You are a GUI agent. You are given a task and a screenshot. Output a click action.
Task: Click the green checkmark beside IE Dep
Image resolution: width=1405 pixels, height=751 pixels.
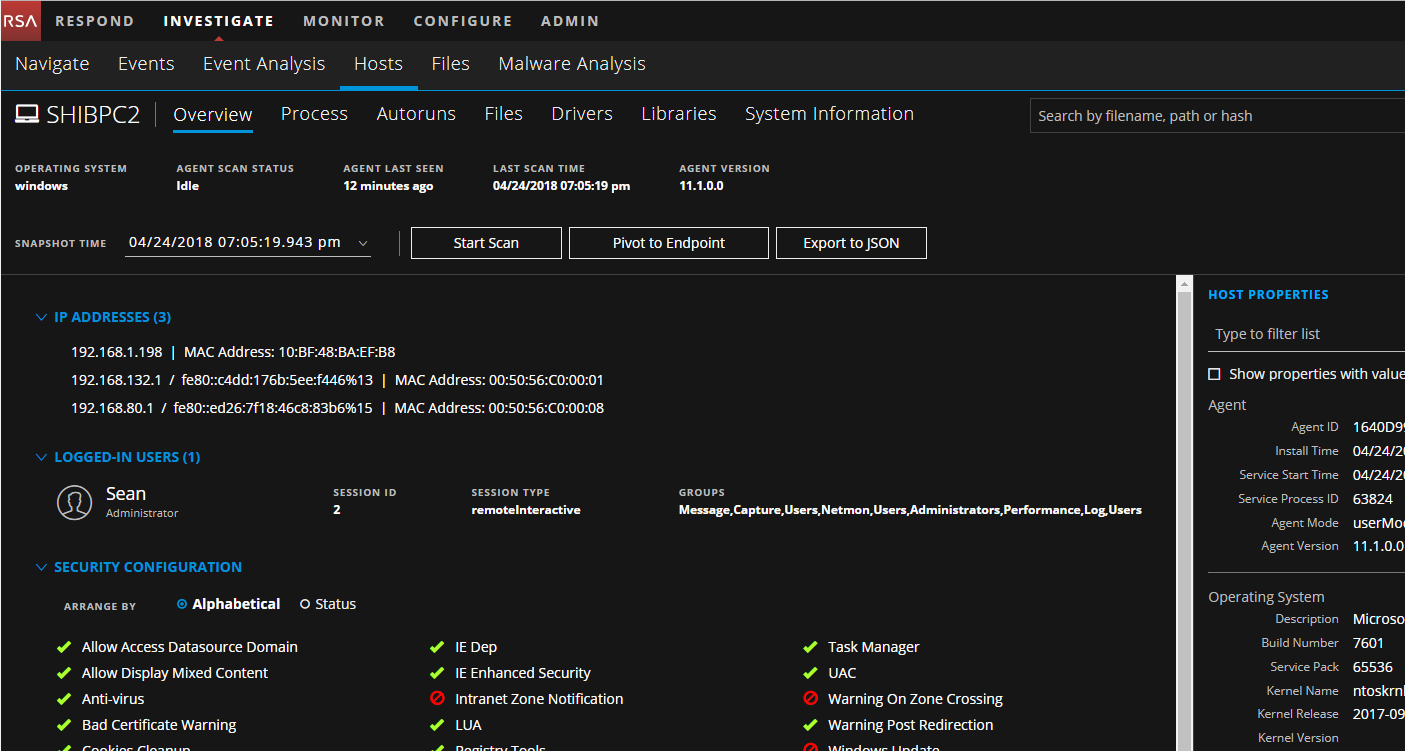(x=437, y=647)
